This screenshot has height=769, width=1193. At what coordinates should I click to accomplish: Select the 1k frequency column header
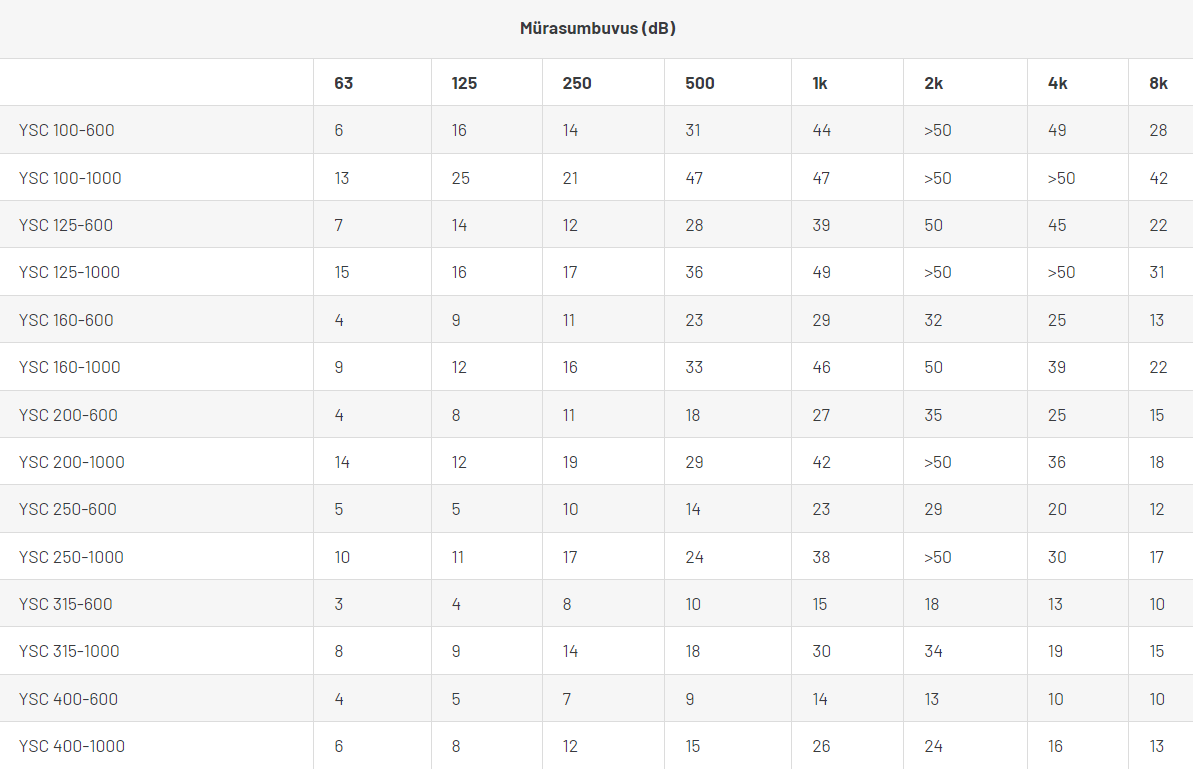click(820, 83)
